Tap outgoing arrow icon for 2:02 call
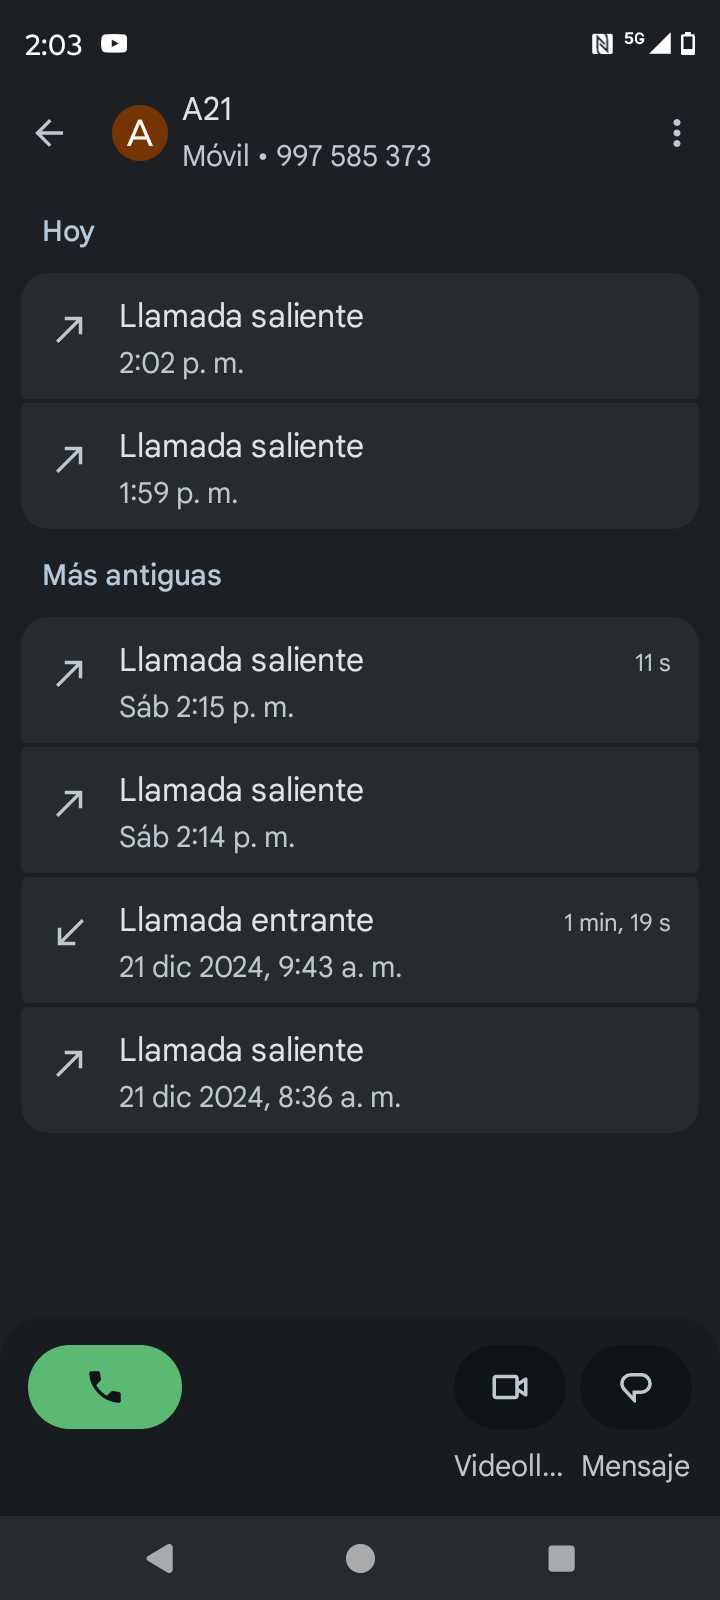Screen dimensions: 720x1600 [70, 329]
